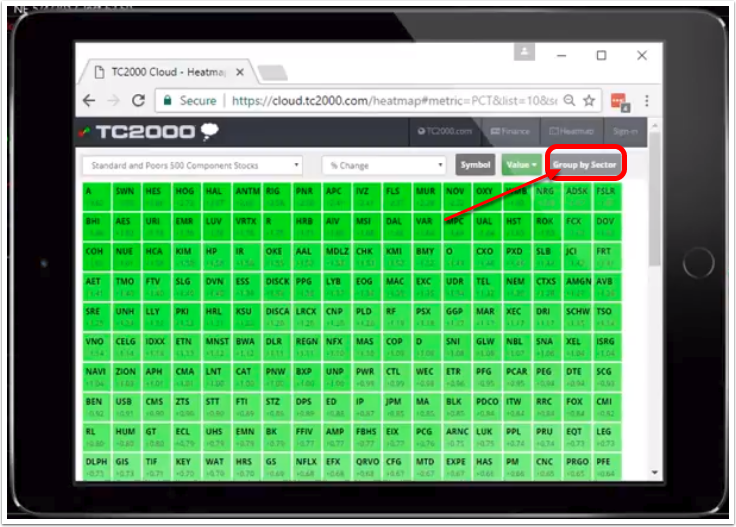The width and height of the screenshot is (736, 527).
Task: Click the COH stock tile
Action: pos(96,257)
